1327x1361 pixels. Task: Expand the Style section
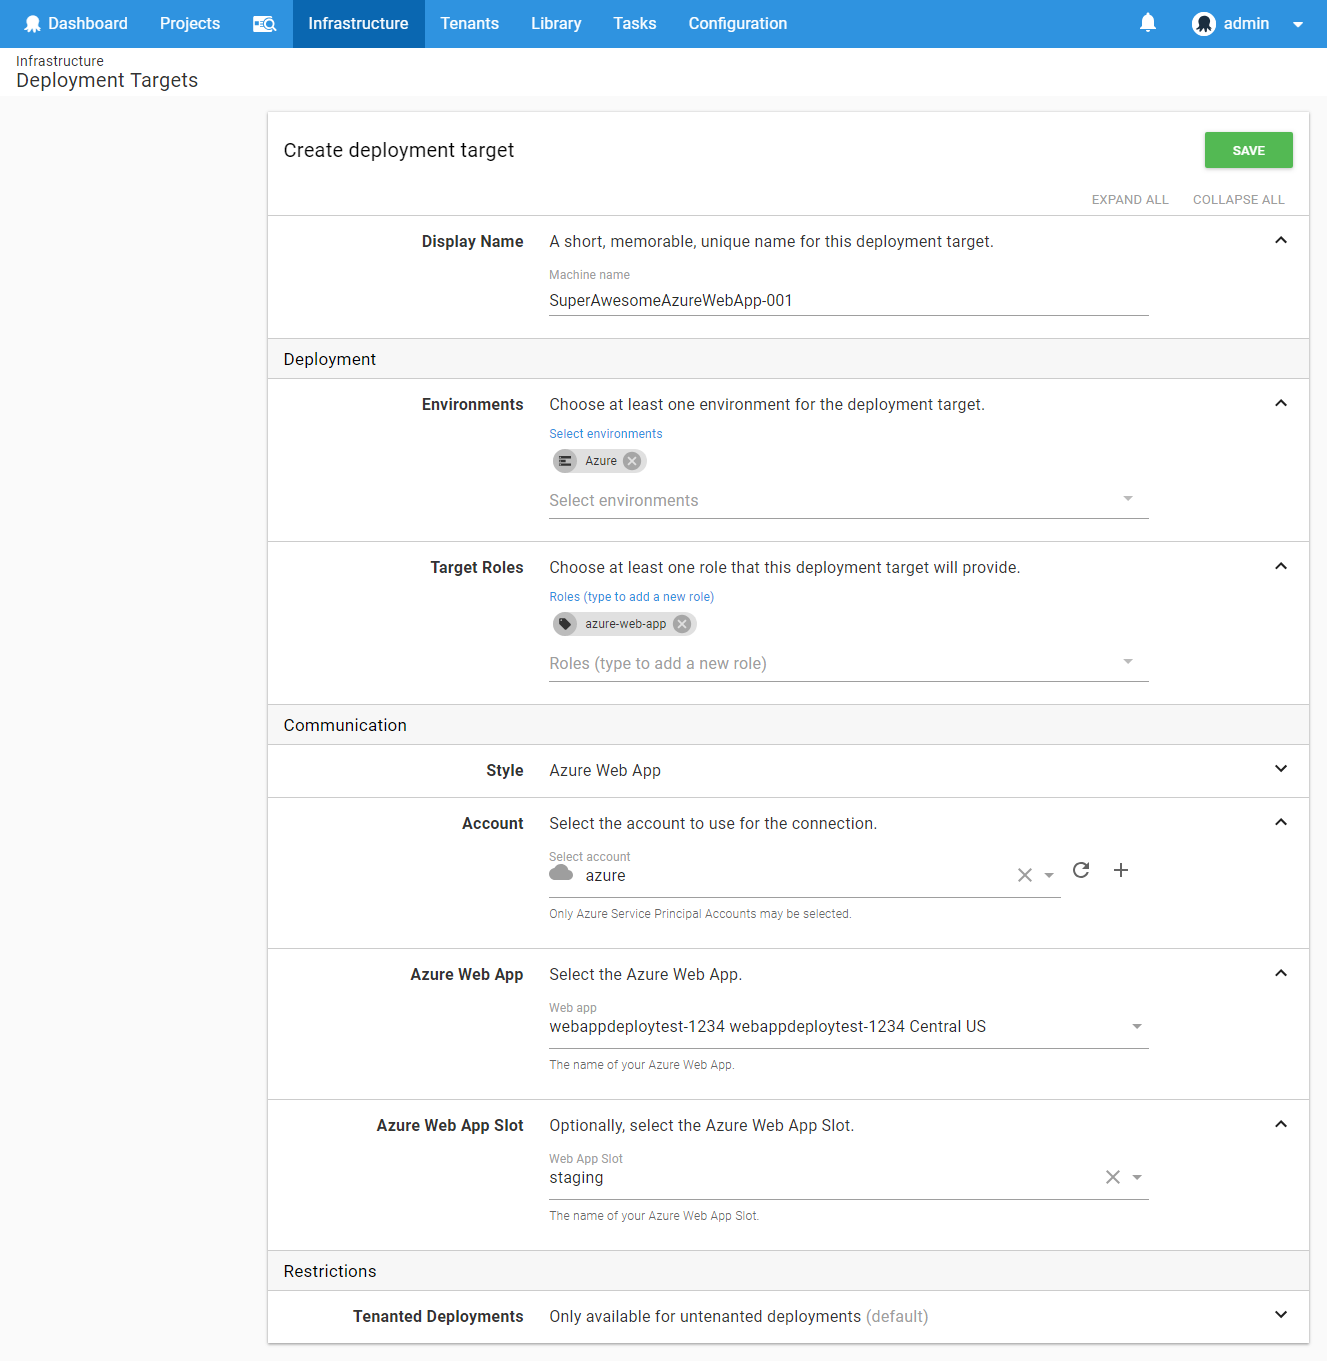[x=1280, y=769]
